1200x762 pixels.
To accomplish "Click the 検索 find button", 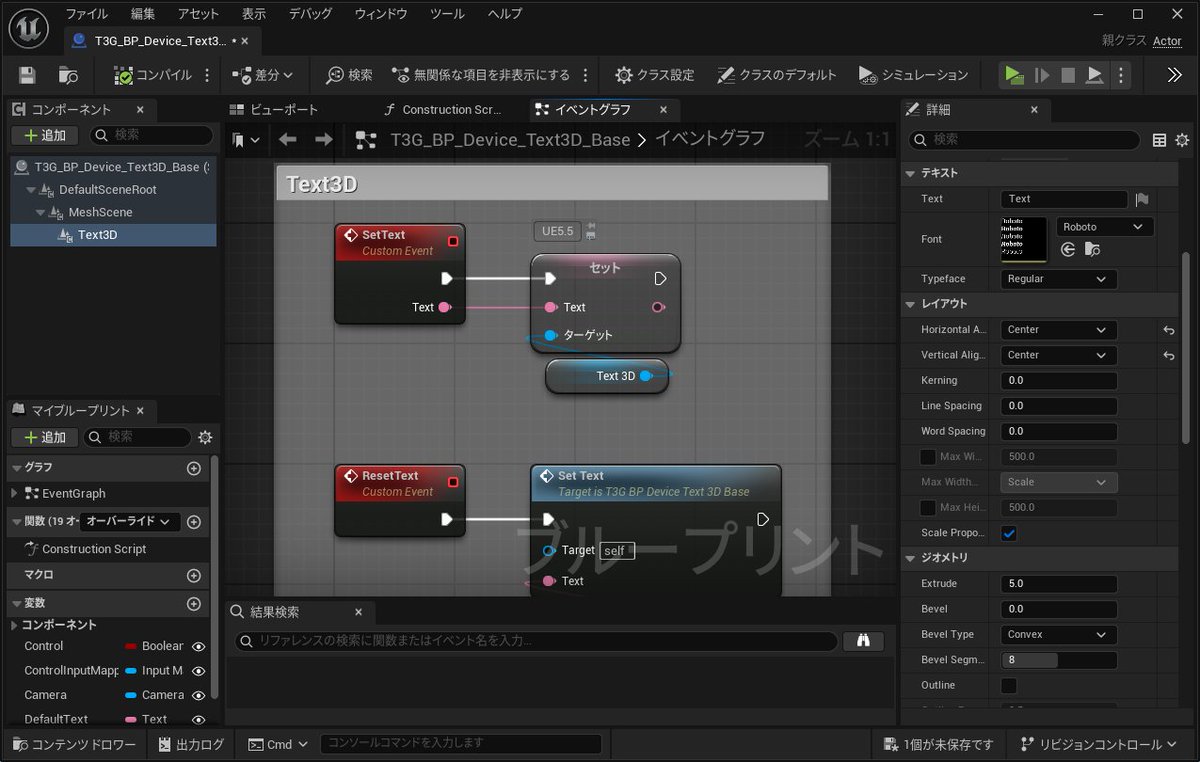I will click(349, 75).
